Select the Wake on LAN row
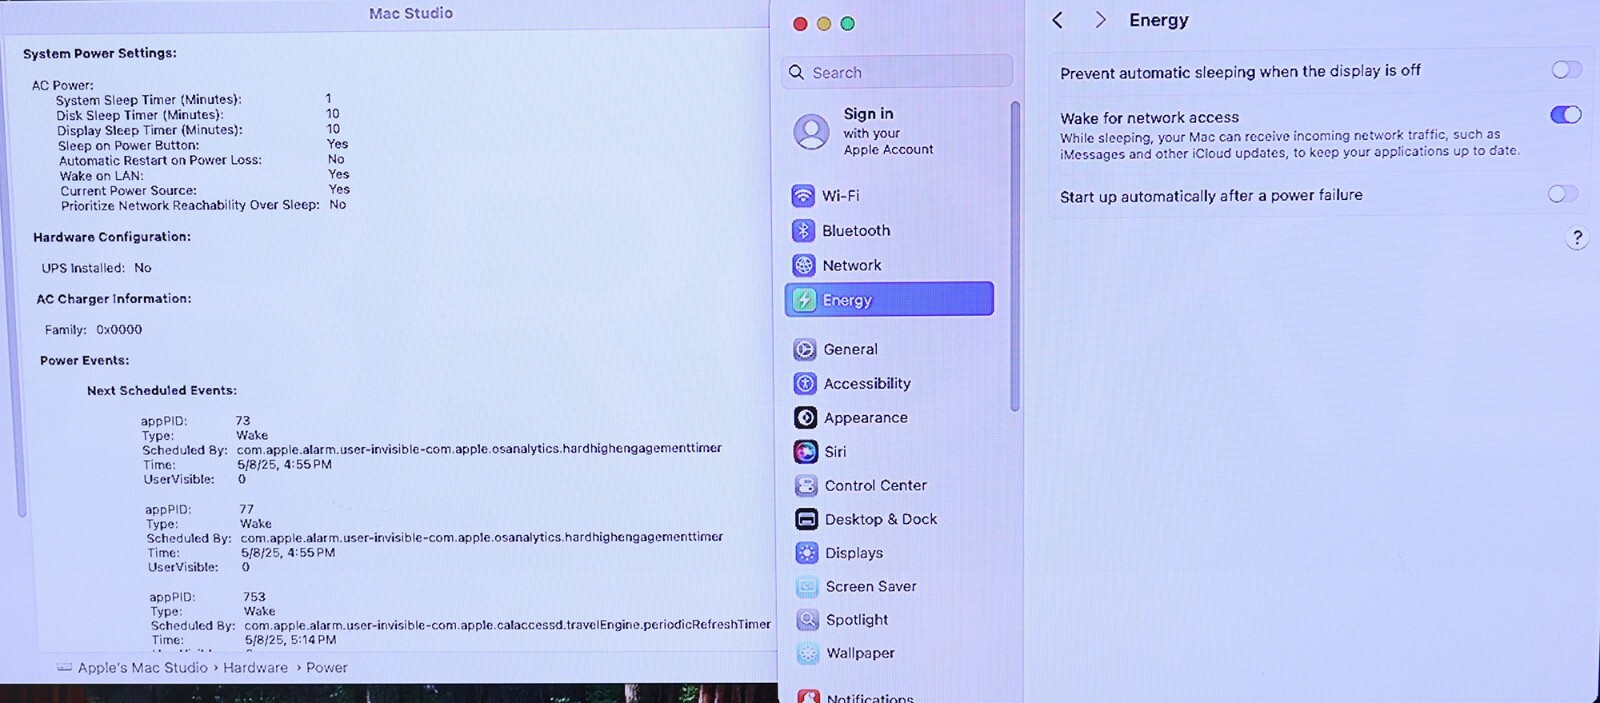Viewport: 1600px width, 703px height. pos(205,175)
